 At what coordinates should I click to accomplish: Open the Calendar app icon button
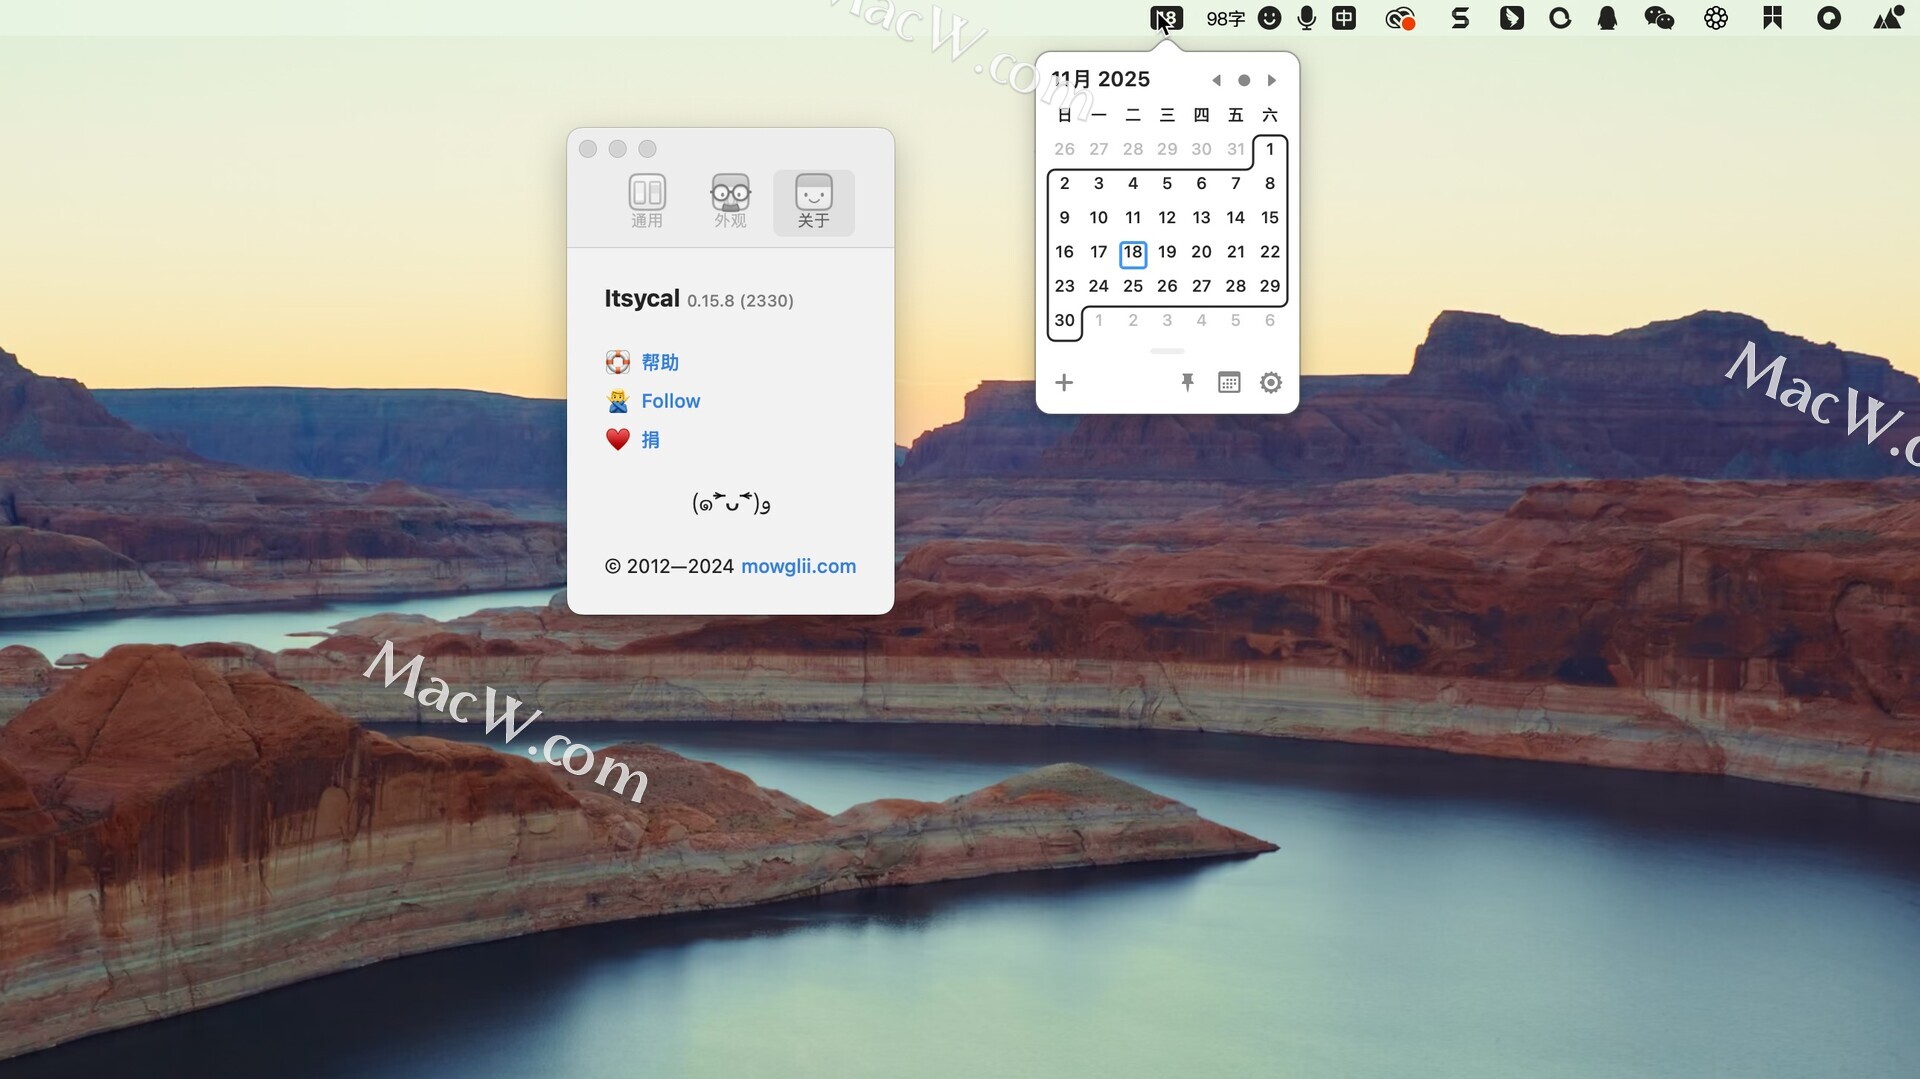coord(1229,383)
